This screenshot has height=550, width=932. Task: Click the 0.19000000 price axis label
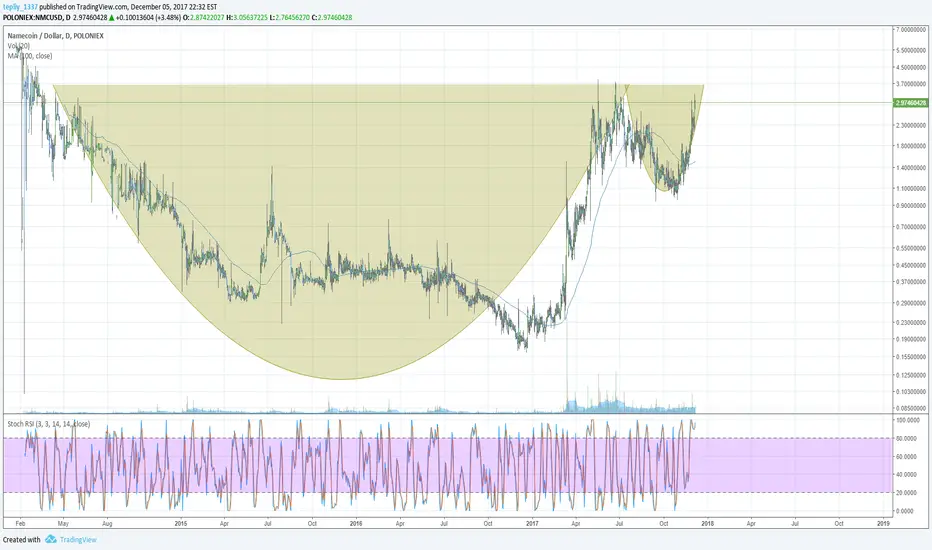coord(912,340)
